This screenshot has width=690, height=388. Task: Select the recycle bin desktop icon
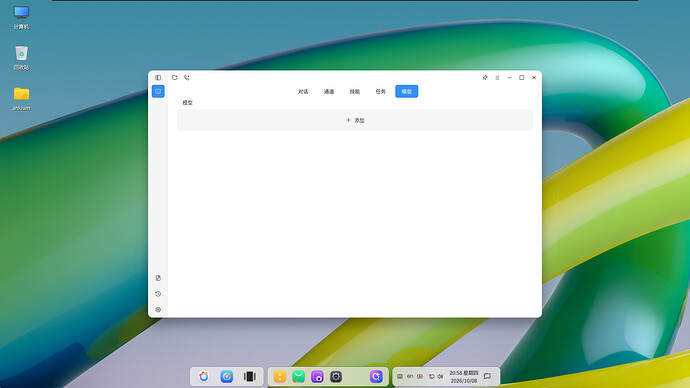21,58
